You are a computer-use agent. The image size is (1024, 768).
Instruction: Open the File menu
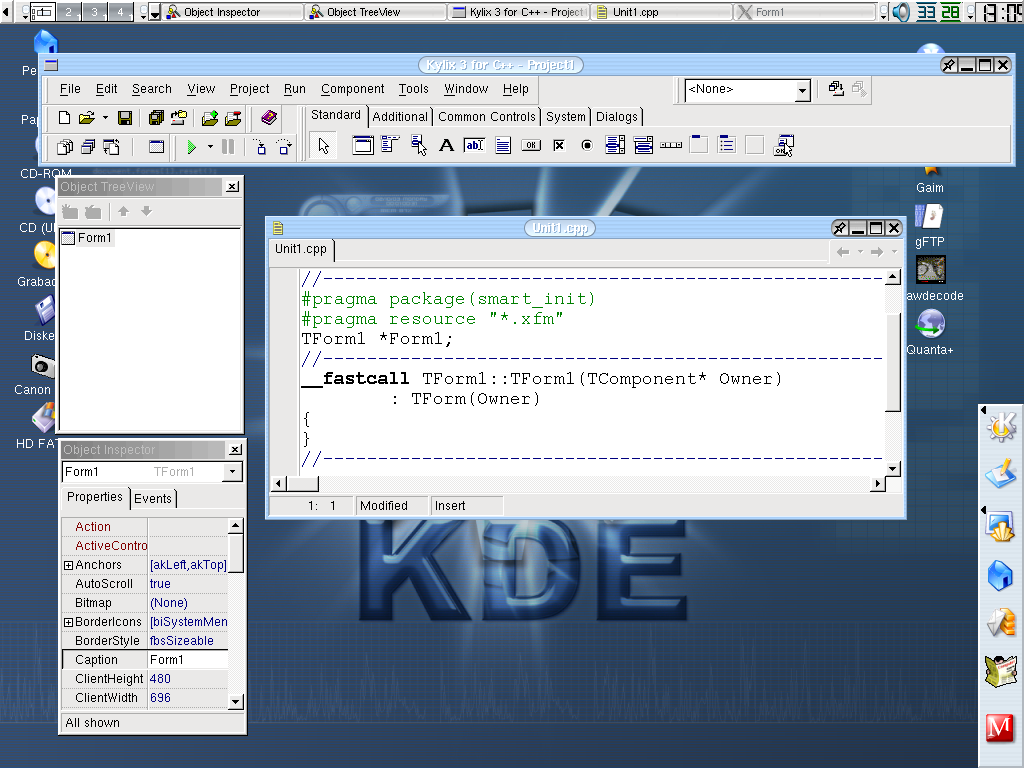click(70, 89)
